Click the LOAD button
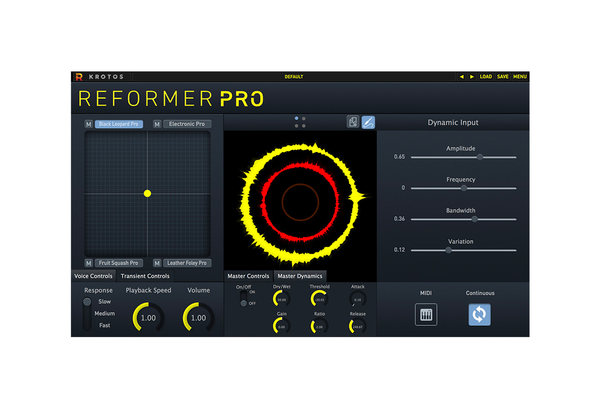Viewport: 600px width, 408px height. coord(486,76)
